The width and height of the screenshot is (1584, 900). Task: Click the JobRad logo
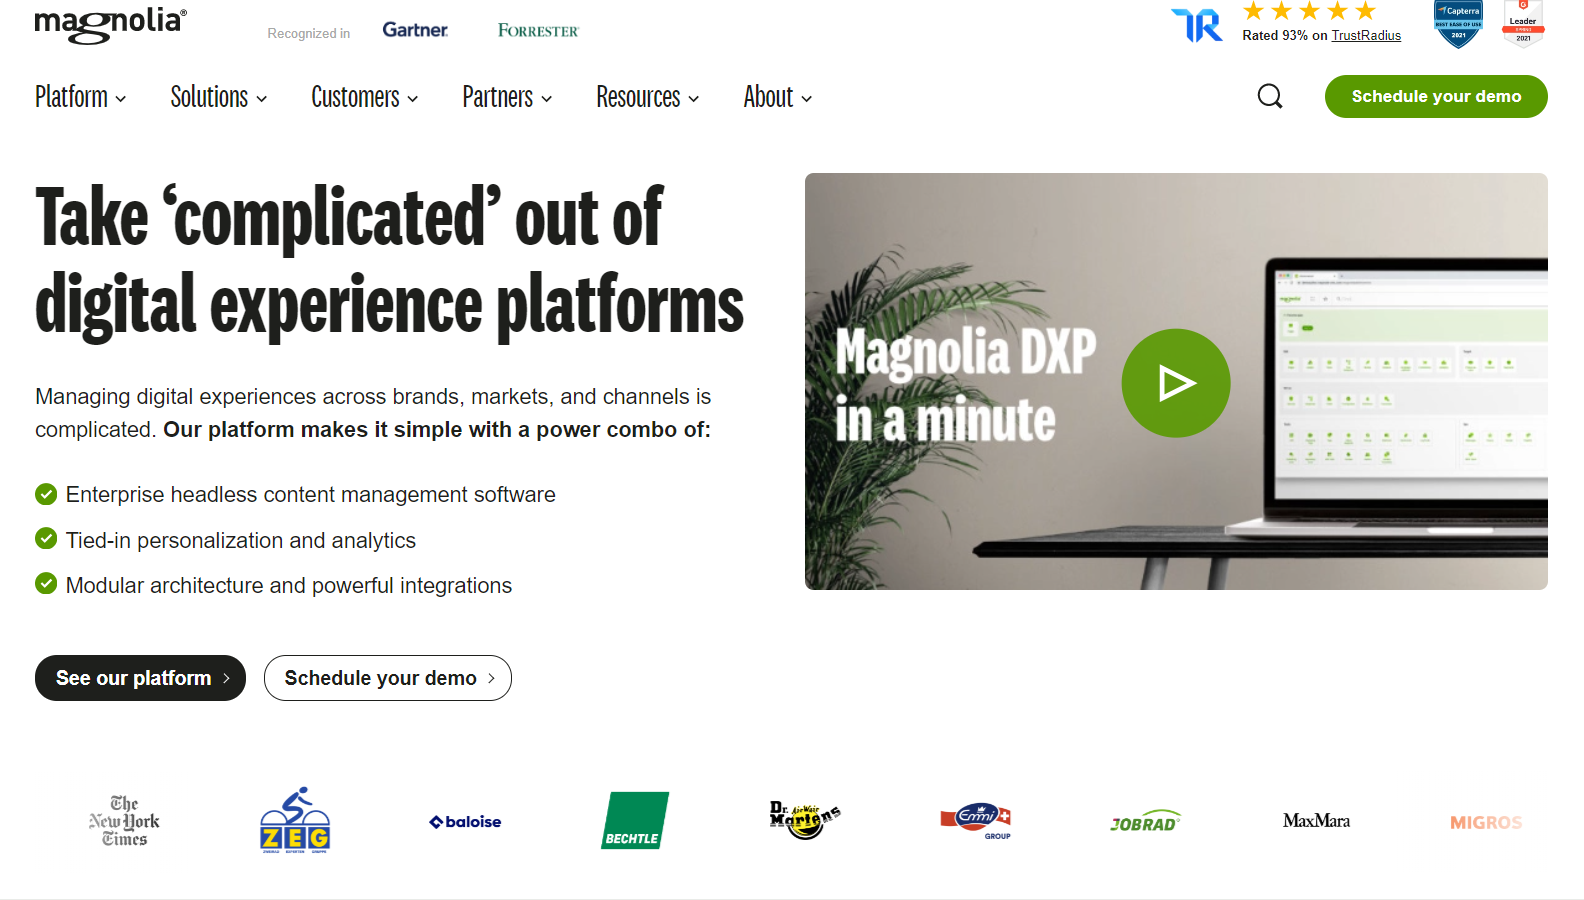tap(1146, 821)
